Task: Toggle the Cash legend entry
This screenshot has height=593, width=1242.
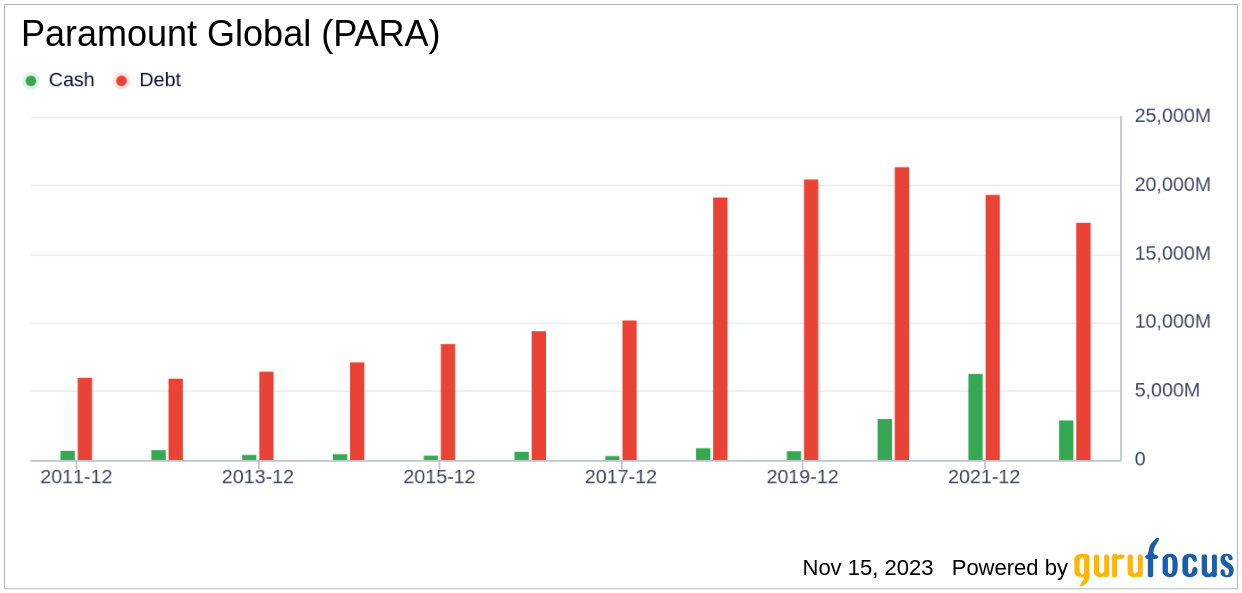Action: click(x=59, y=80)
